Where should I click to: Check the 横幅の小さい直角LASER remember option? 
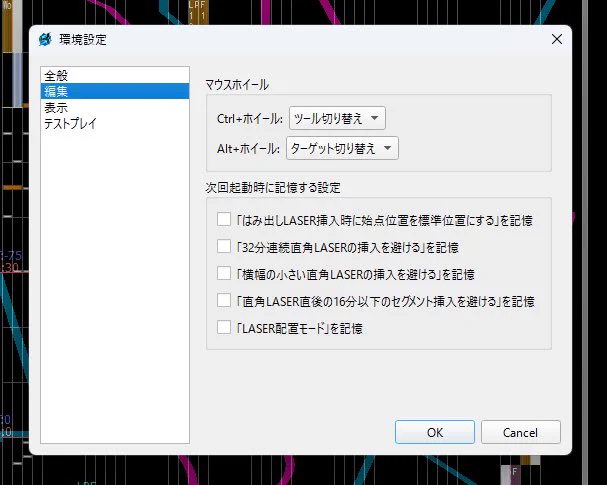[224, 273]
